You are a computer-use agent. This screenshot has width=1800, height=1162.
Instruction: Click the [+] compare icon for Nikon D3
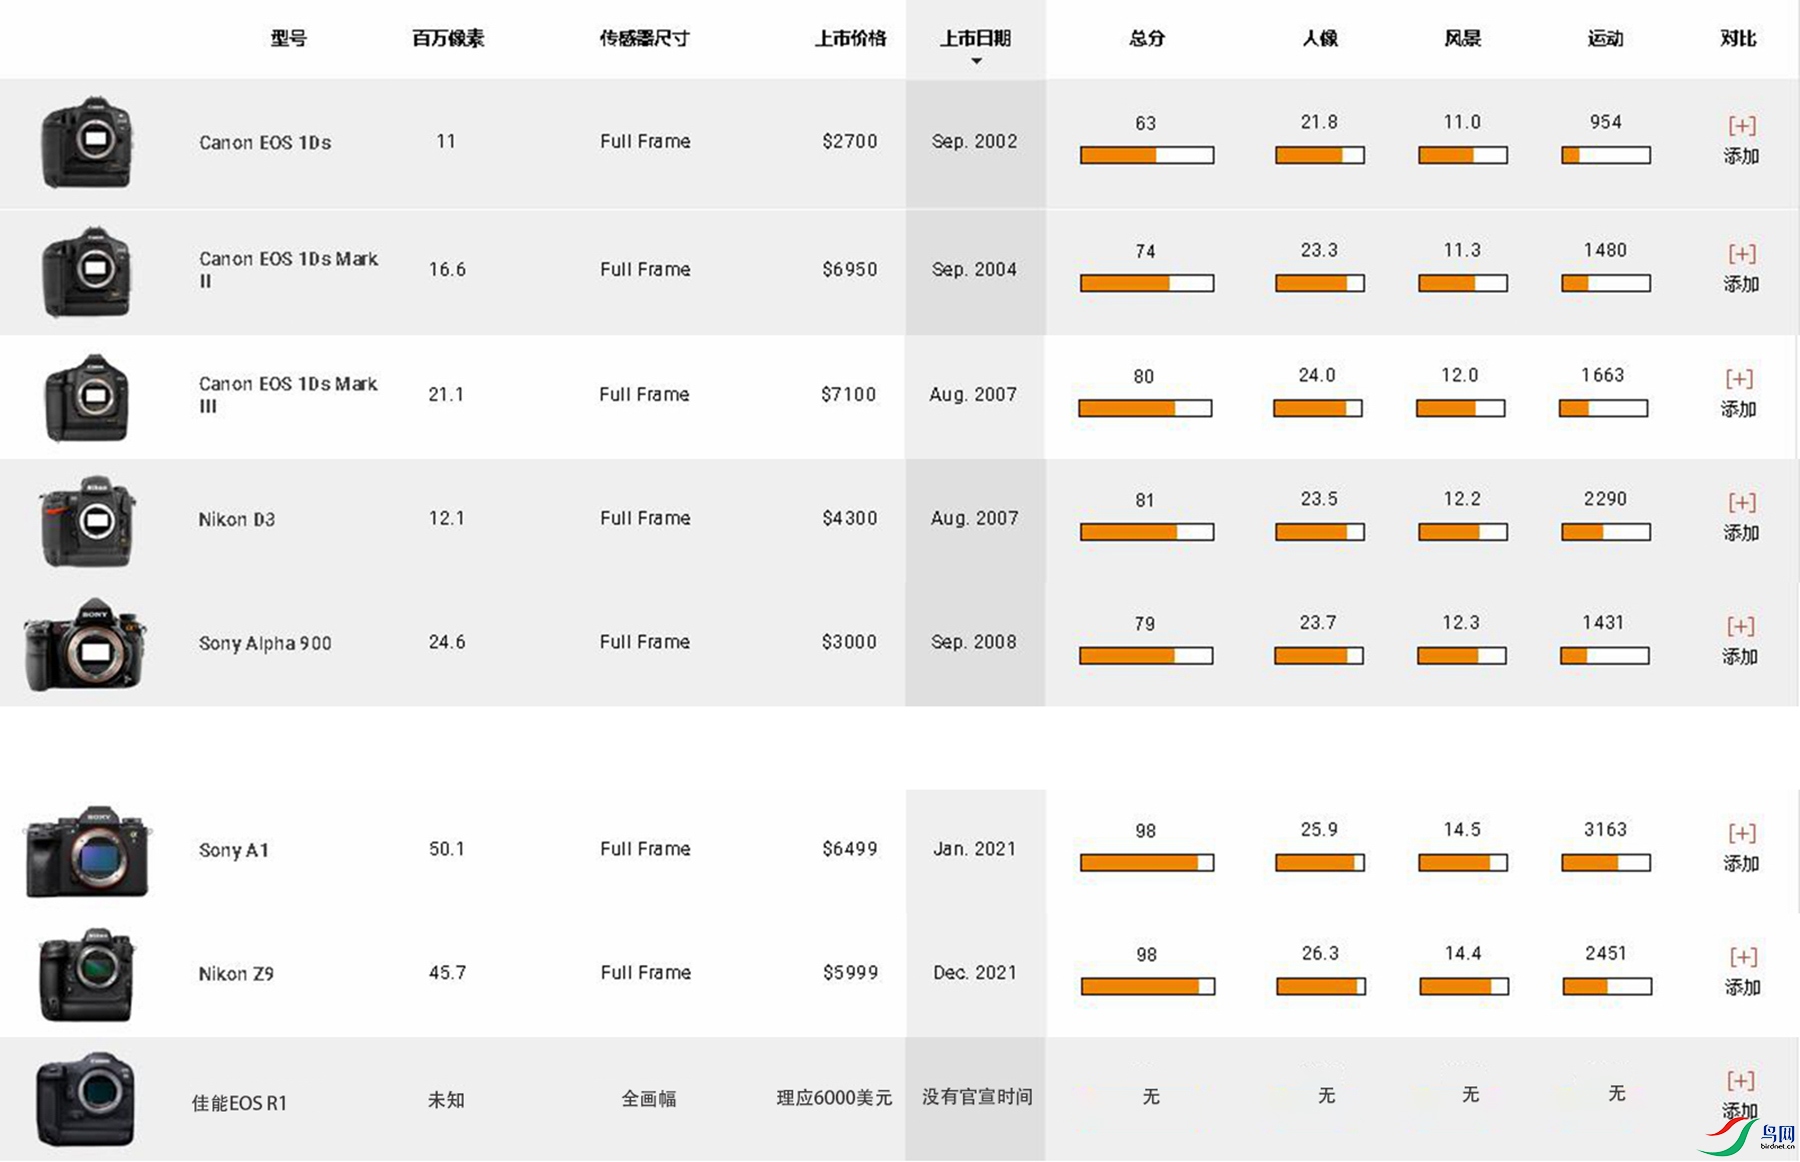tap(1741, 503)
